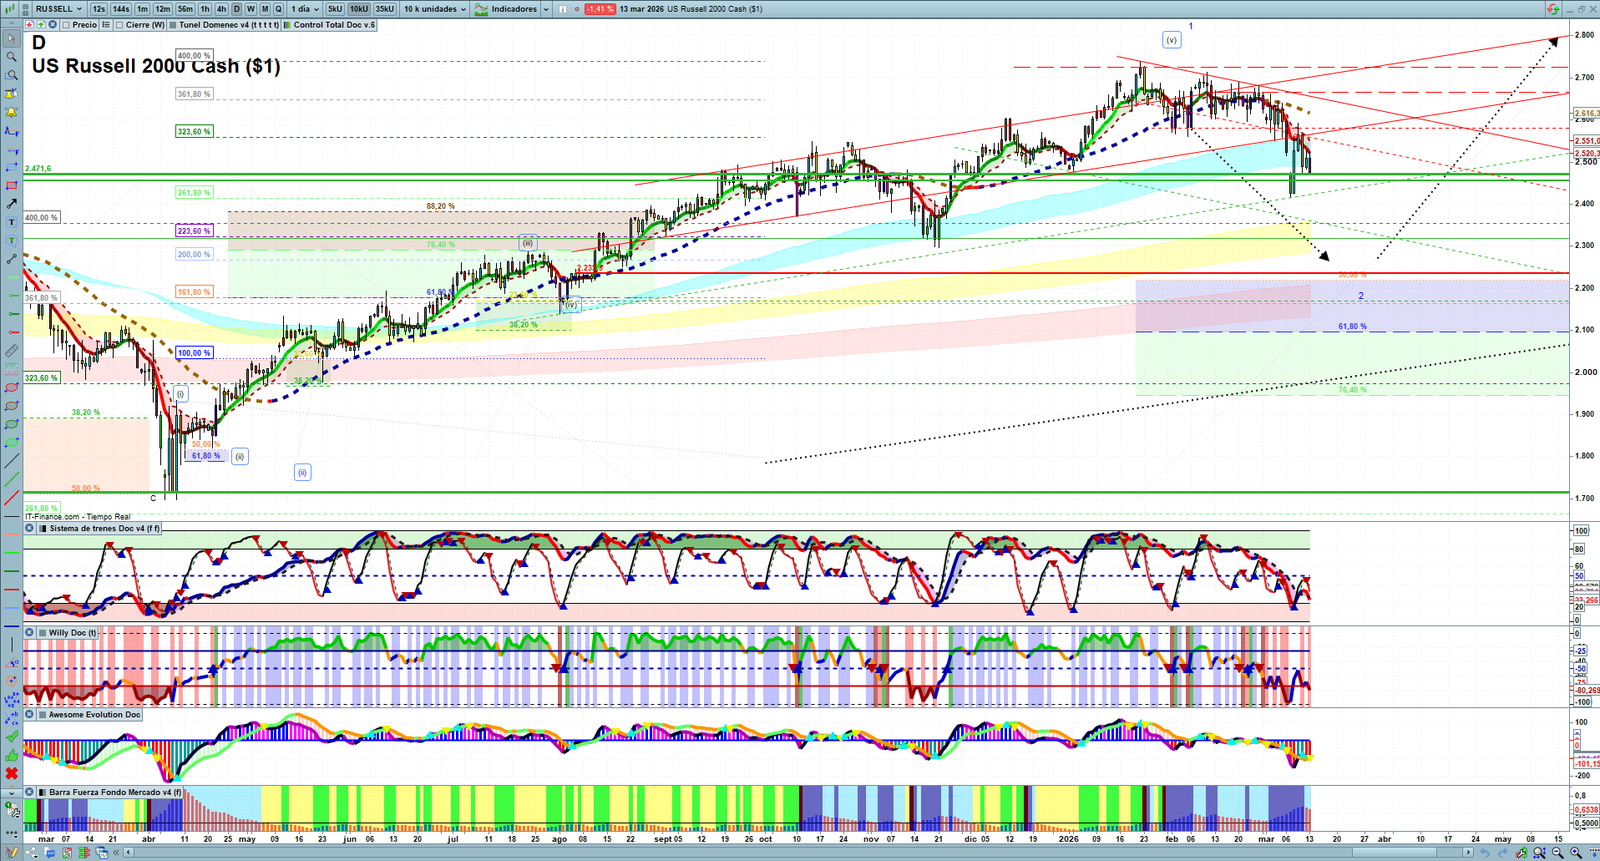Toggle the Cierre (W) checkbox

[119, 25]
